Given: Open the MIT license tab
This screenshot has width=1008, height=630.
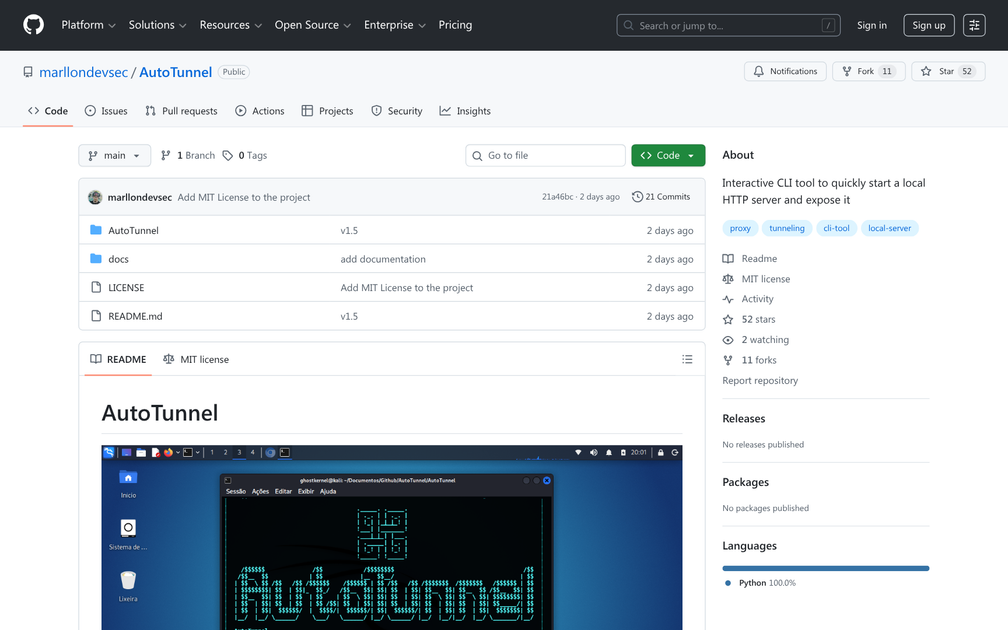Looking at the screenshot, I should [x=196, y=359].
